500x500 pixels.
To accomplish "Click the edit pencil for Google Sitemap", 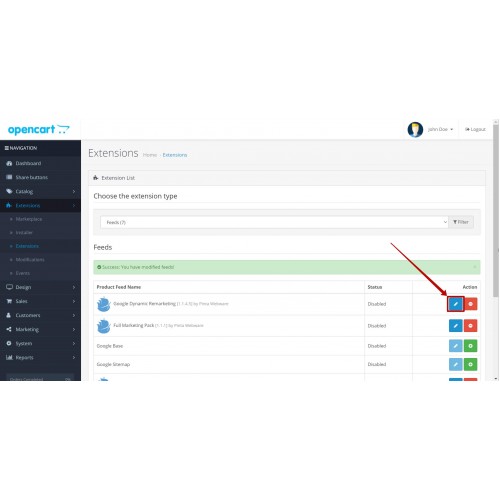I will tap(455, 364).
